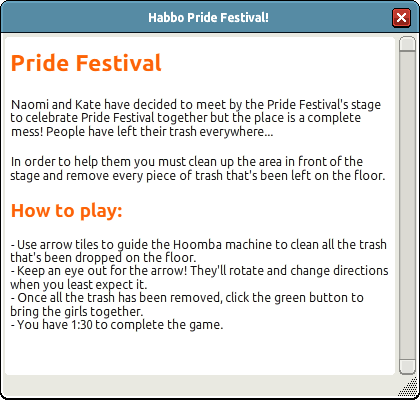The height and width of the screenshot is (400, 420).
Task: Click the "Once all the trash" instruction line
Action: coord(187,304)
